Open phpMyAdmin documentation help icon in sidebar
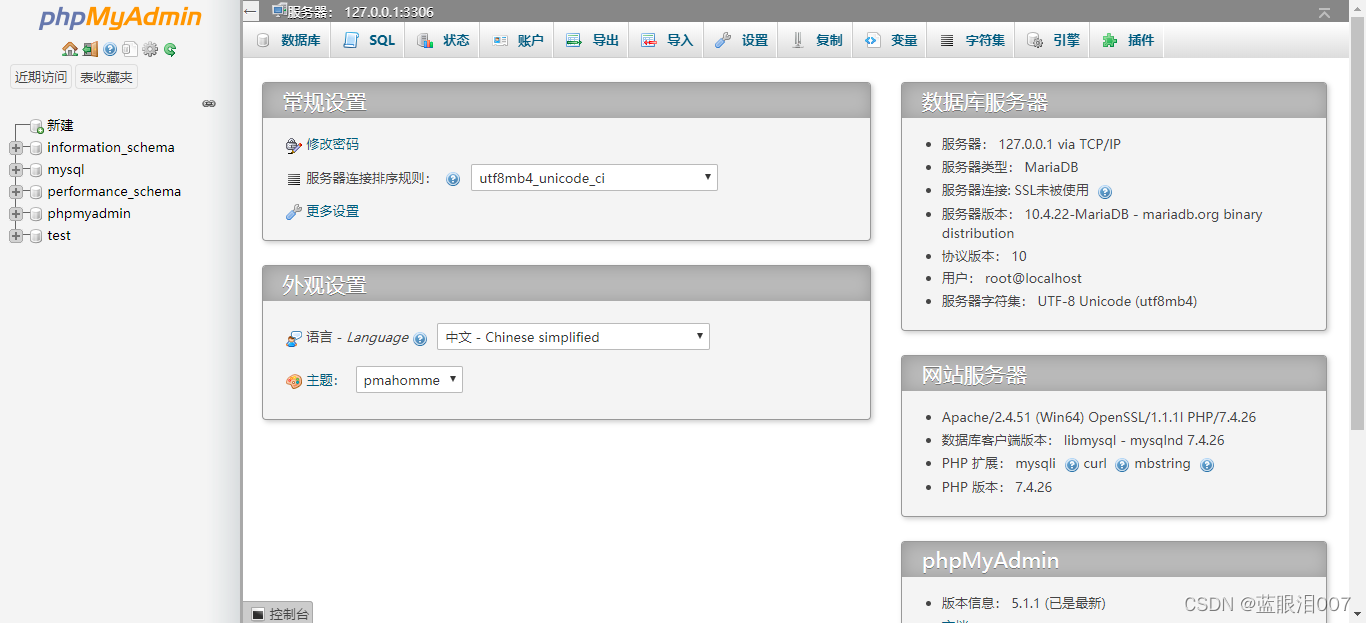 (x=110, y=49)
